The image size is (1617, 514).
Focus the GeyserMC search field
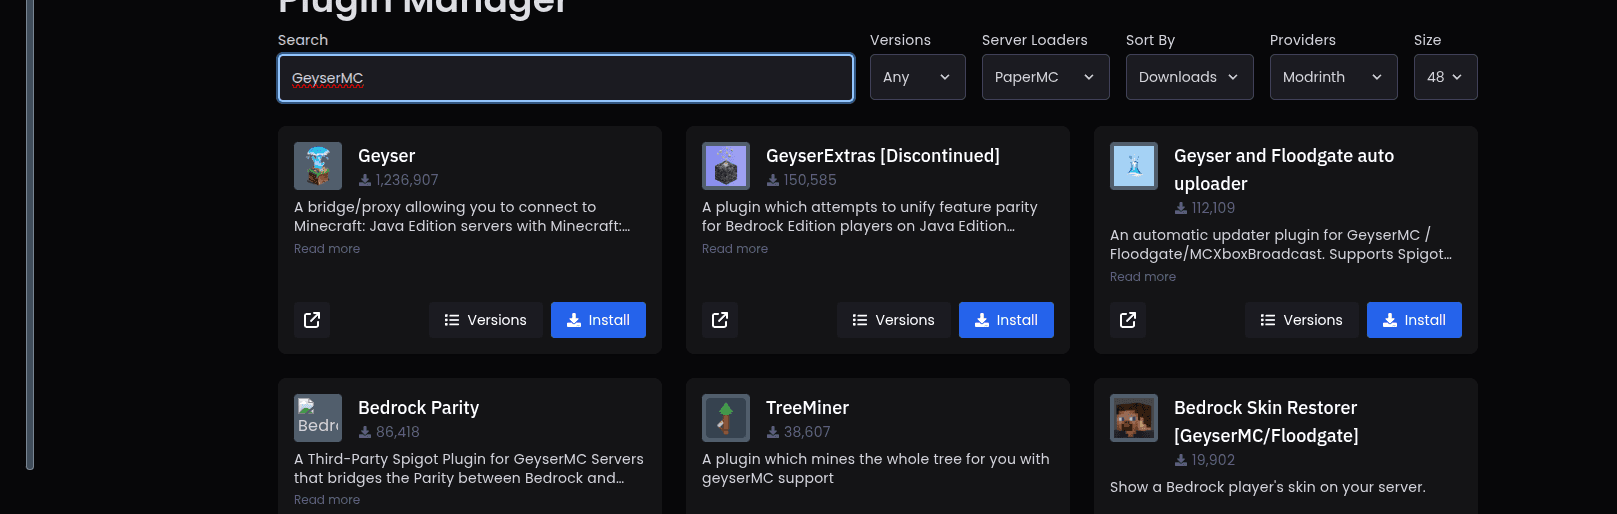pyautogui.click(x=566, y=78)
